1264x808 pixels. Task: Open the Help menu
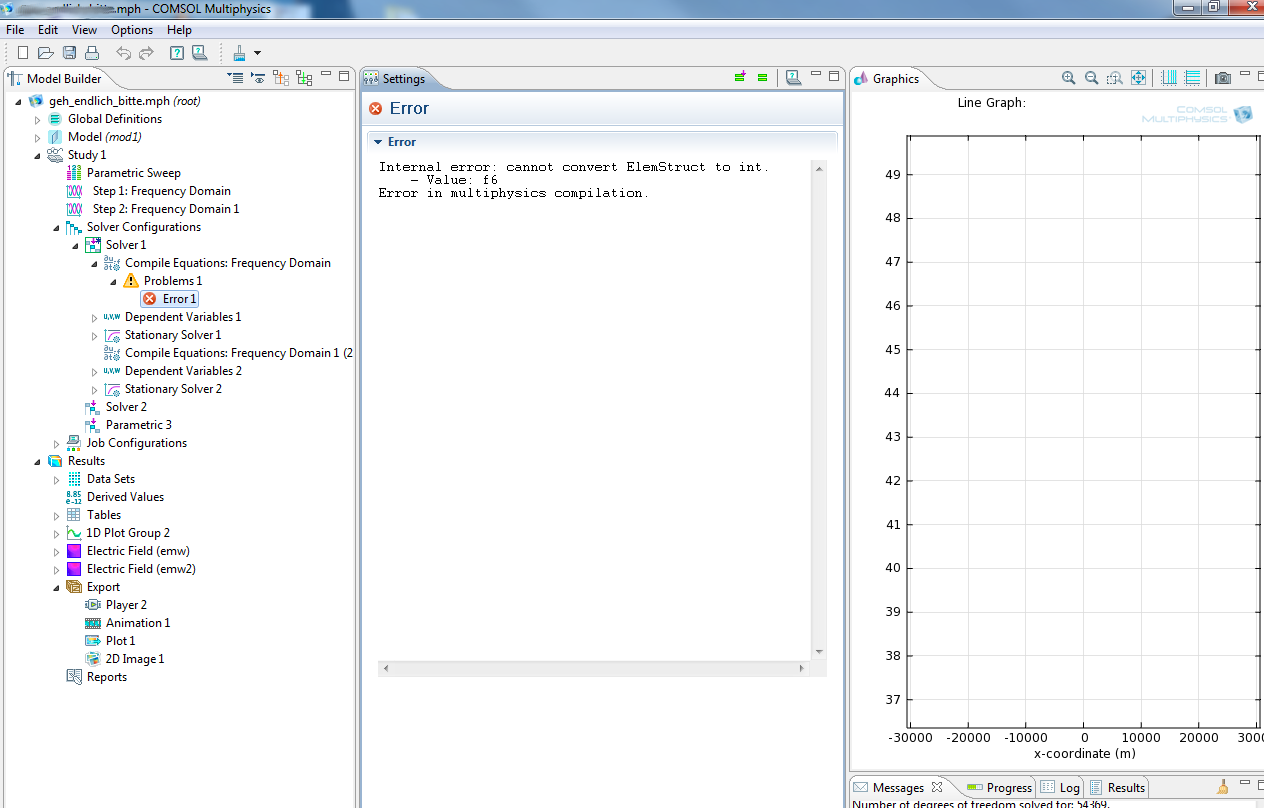pyautogui.click(x=179, y=30)
